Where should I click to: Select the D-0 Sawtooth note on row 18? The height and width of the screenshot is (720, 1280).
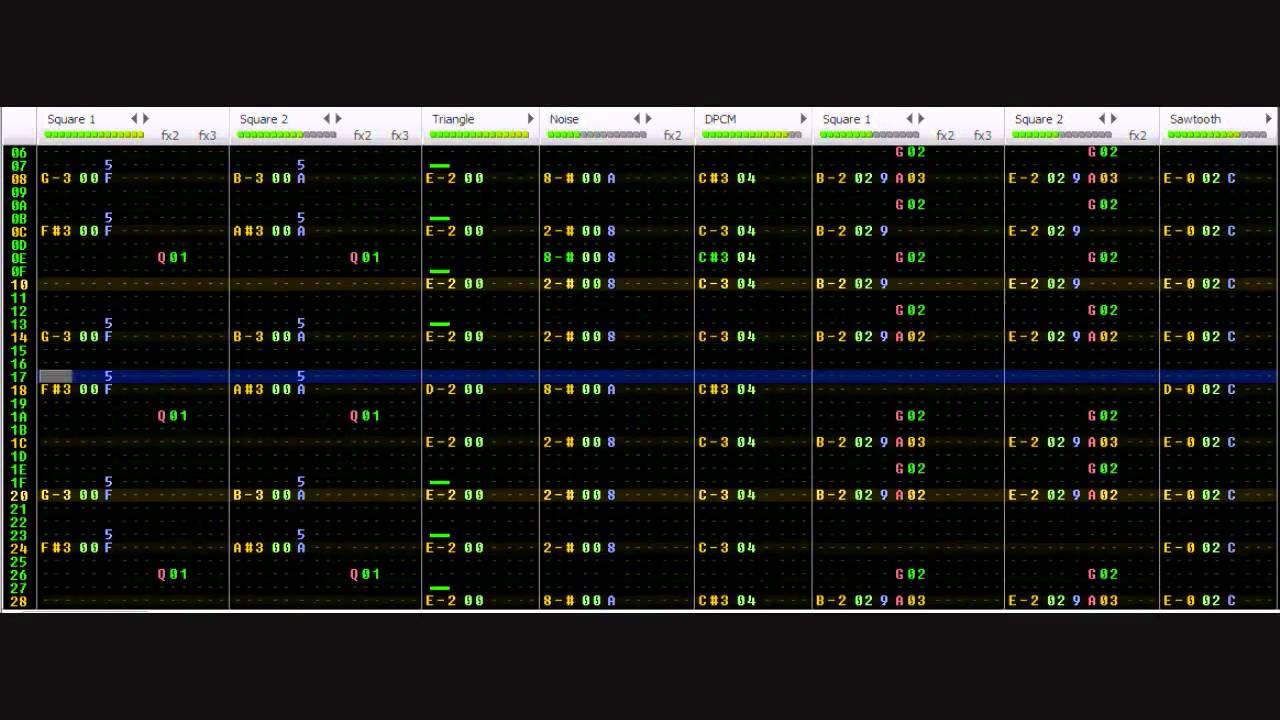click(x=1179, y=389)
